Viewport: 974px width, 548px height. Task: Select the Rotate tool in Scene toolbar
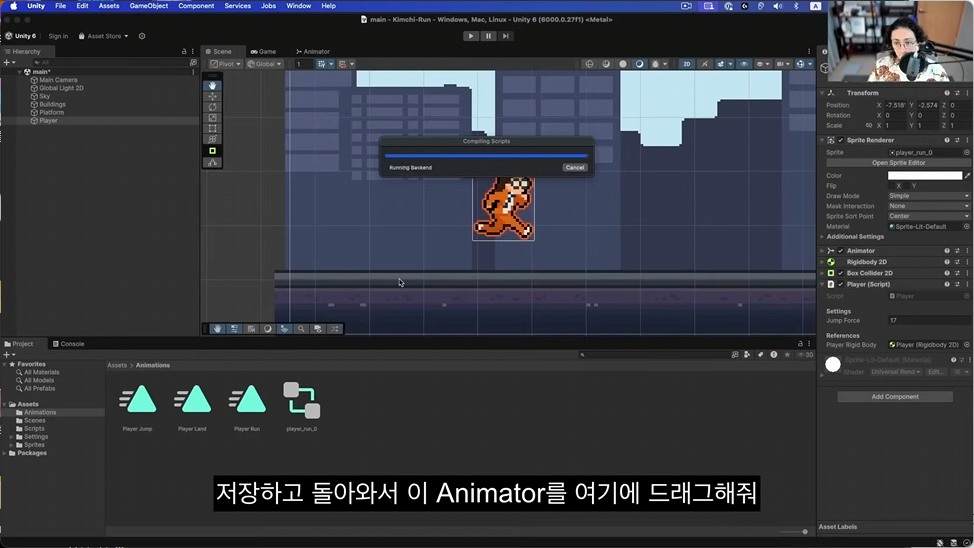[212, 107]
